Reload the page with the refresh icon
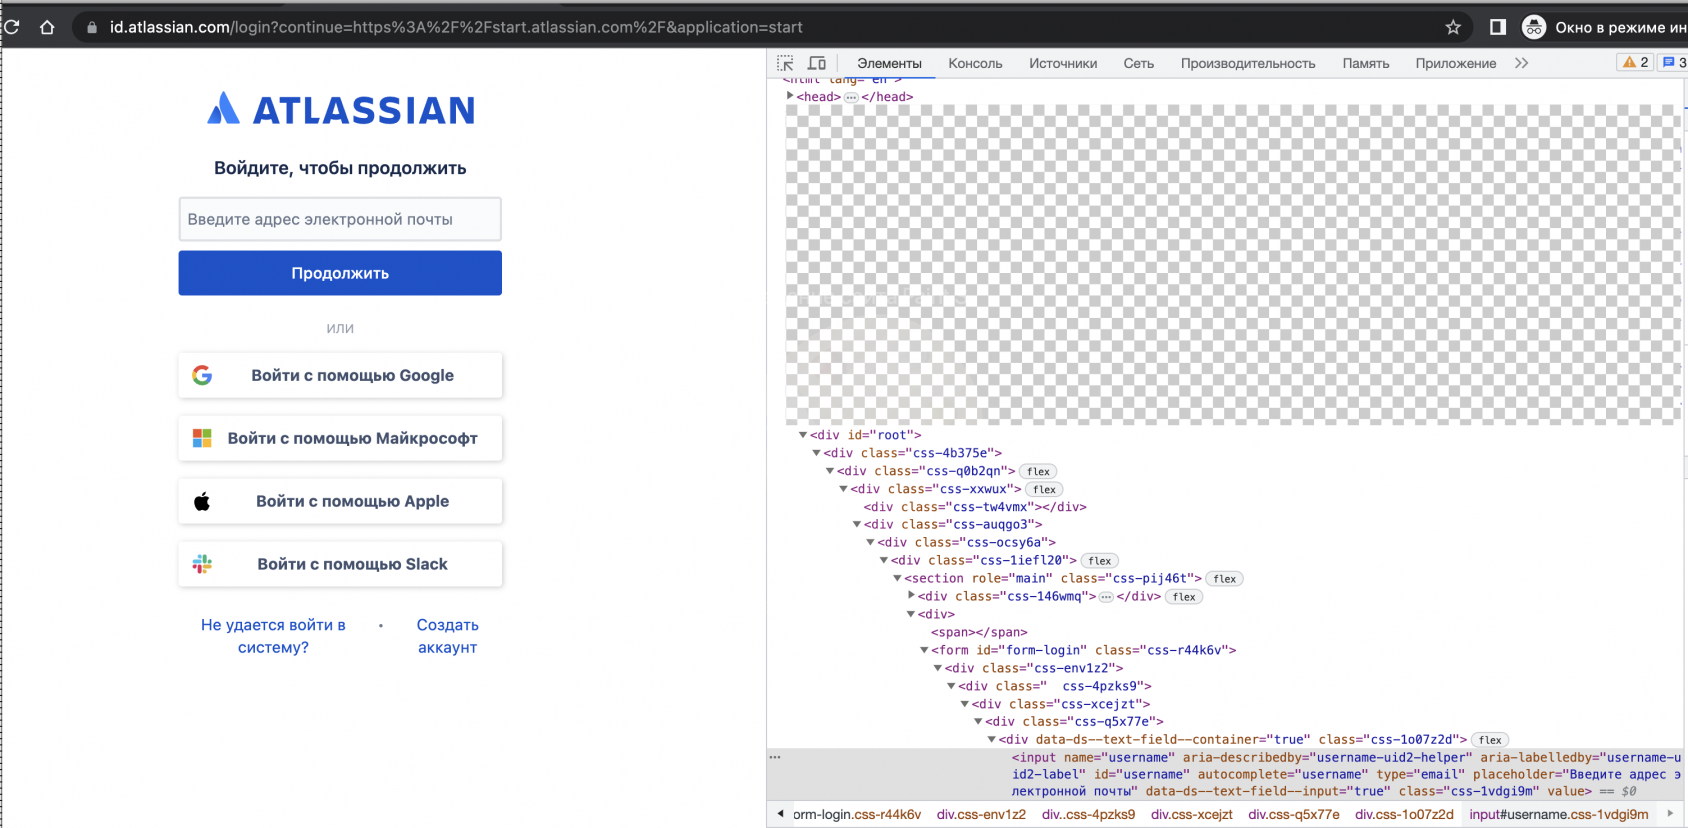This screenshot has height=828, width=1688. [x=12, y=27]
